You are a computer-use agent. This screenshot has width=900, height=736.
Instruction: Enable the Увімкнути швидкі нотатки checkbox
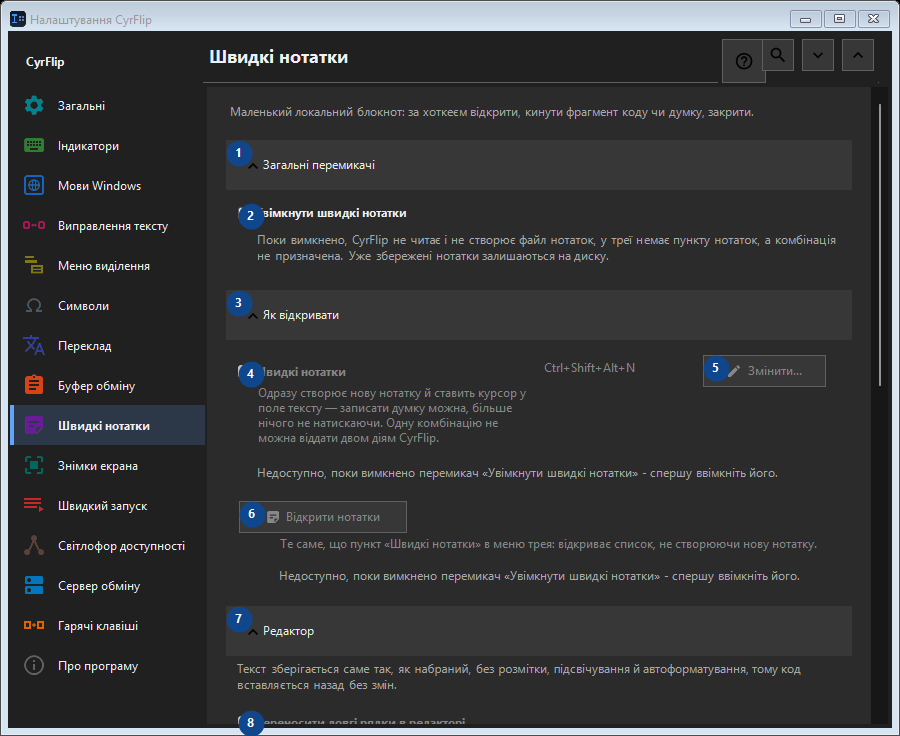click(x=243, y=213)
